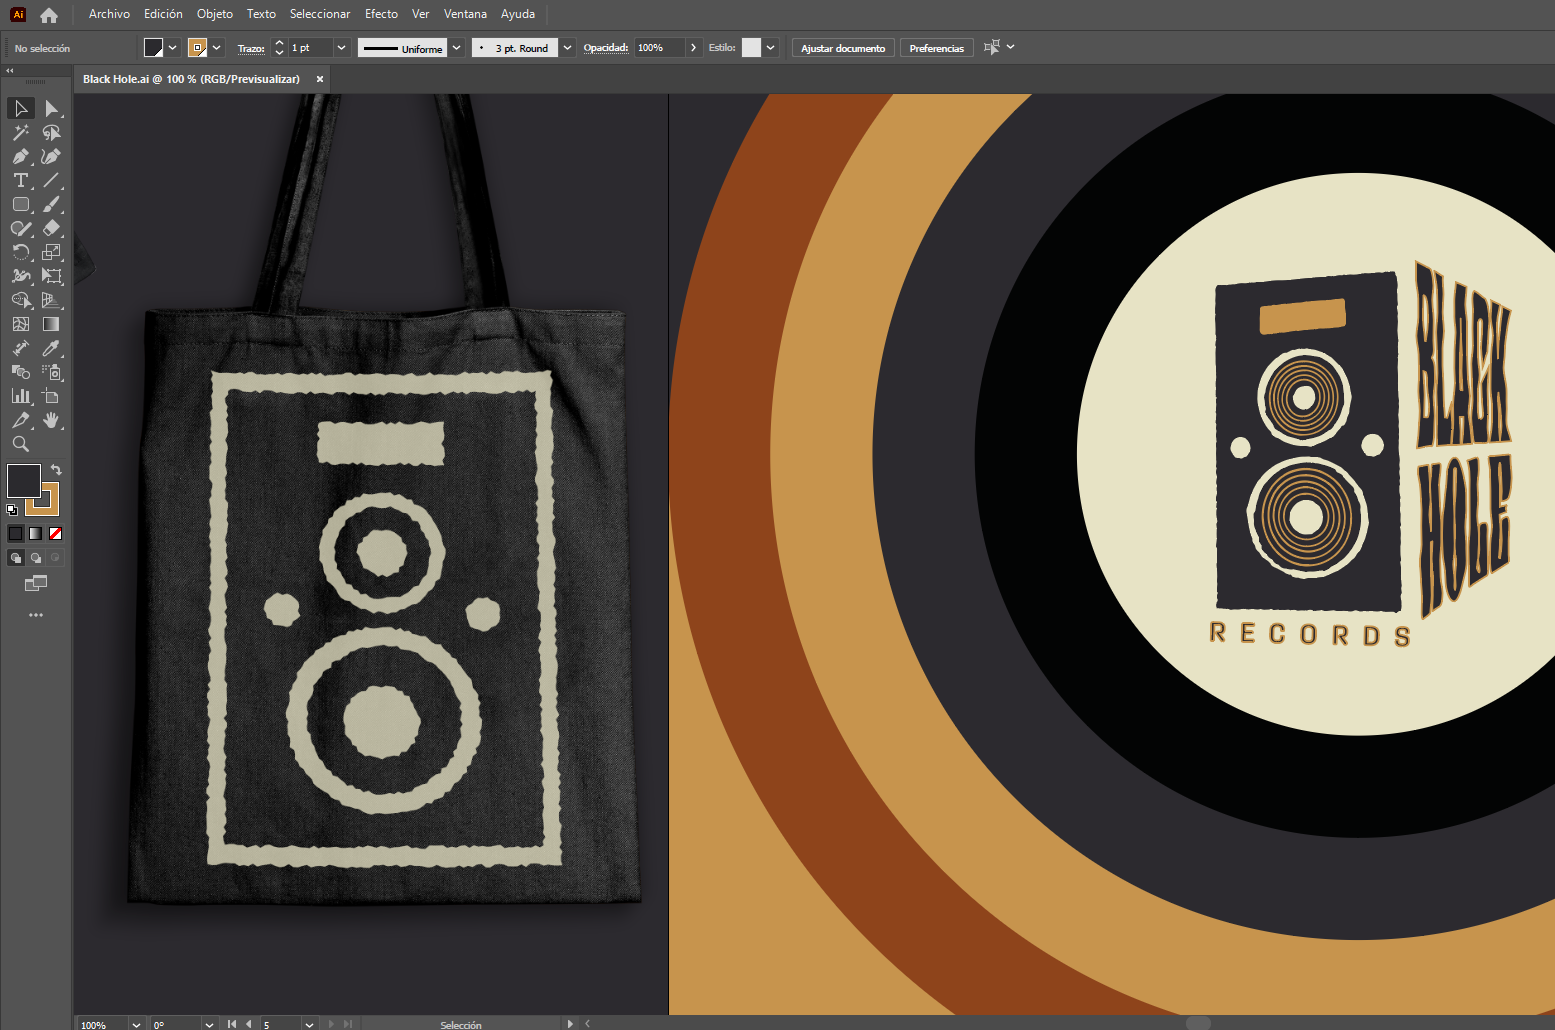The height and width of the screenshot is (1030, 1555).
Task: Select the Perspective Grid tool
Action: tap(51, 300)
